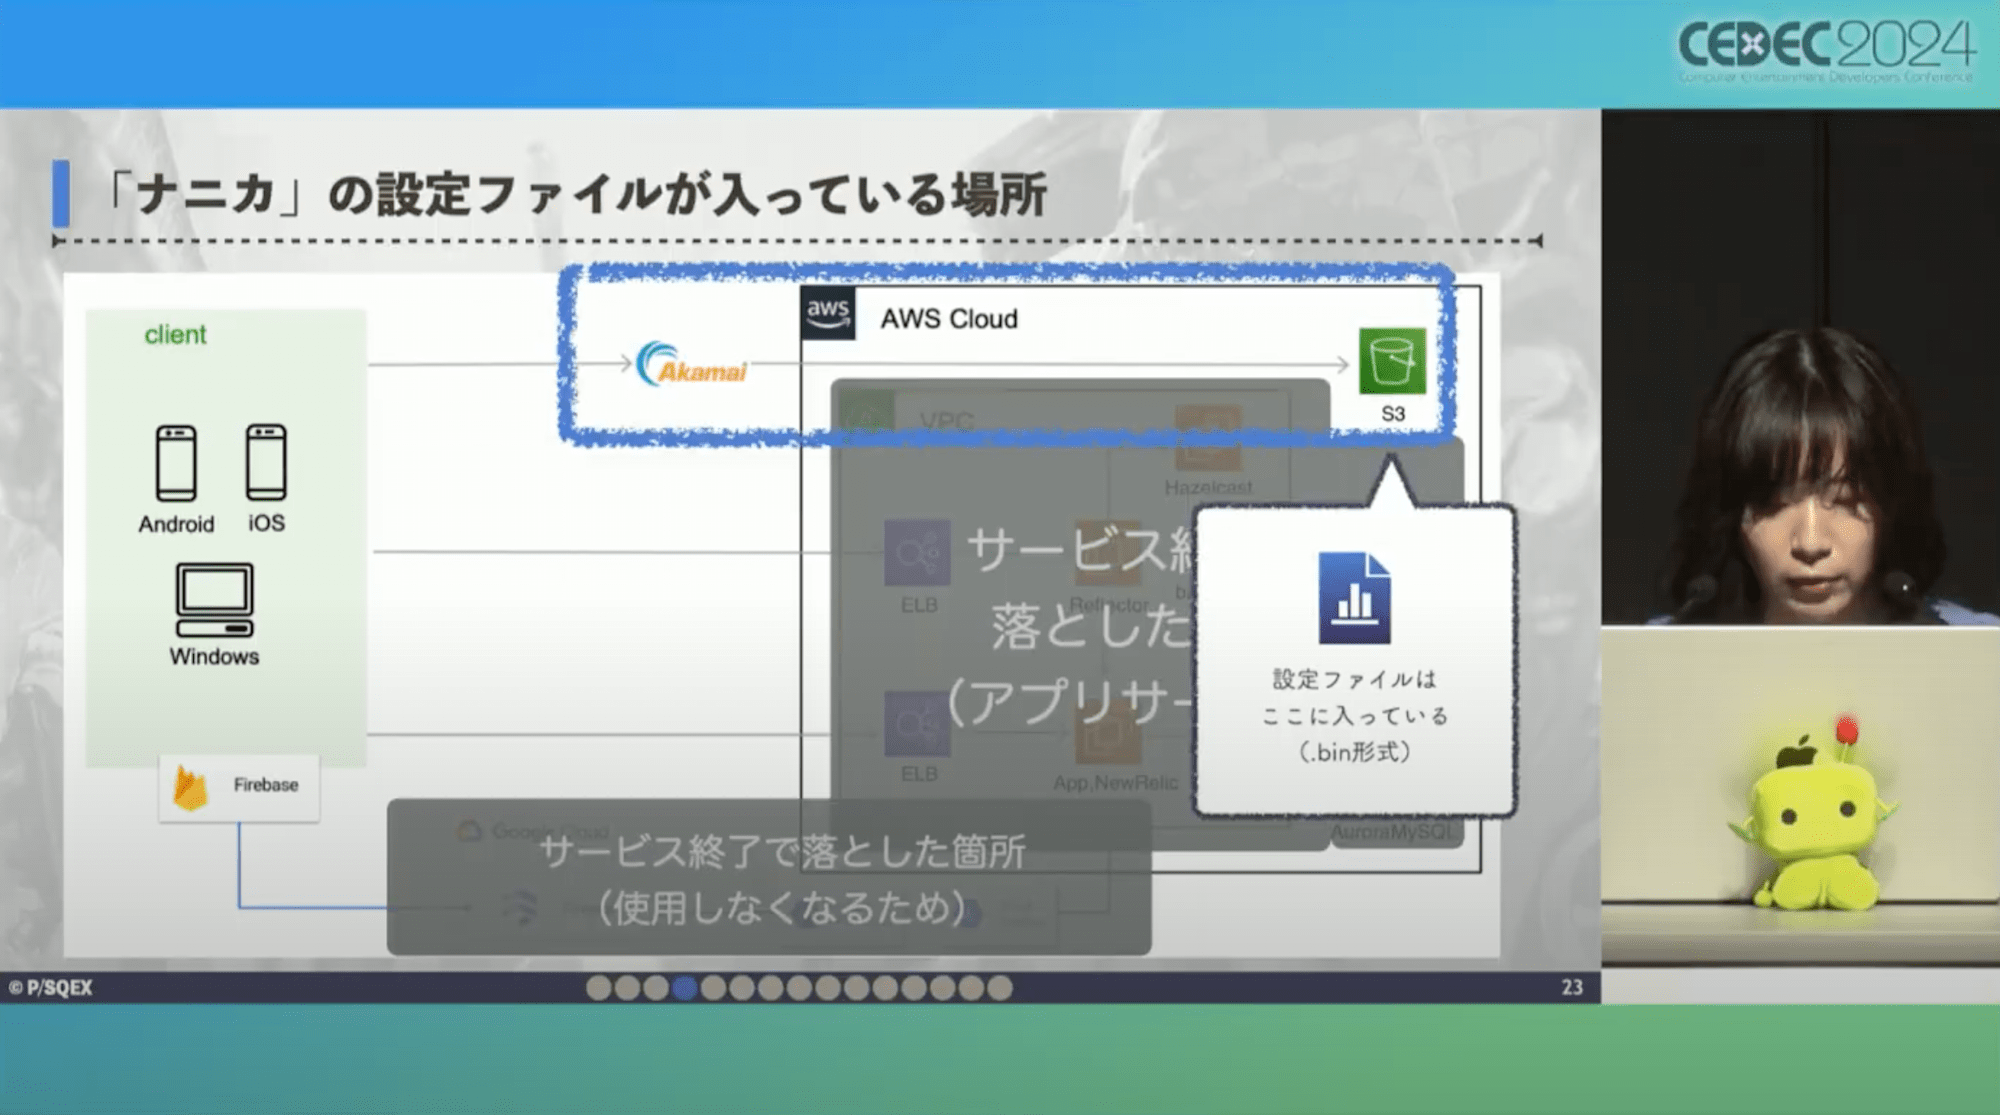This screenshot has height=1115, width=2000.
Task: Click the dark aws logo badge
Action: coord(828,314)
